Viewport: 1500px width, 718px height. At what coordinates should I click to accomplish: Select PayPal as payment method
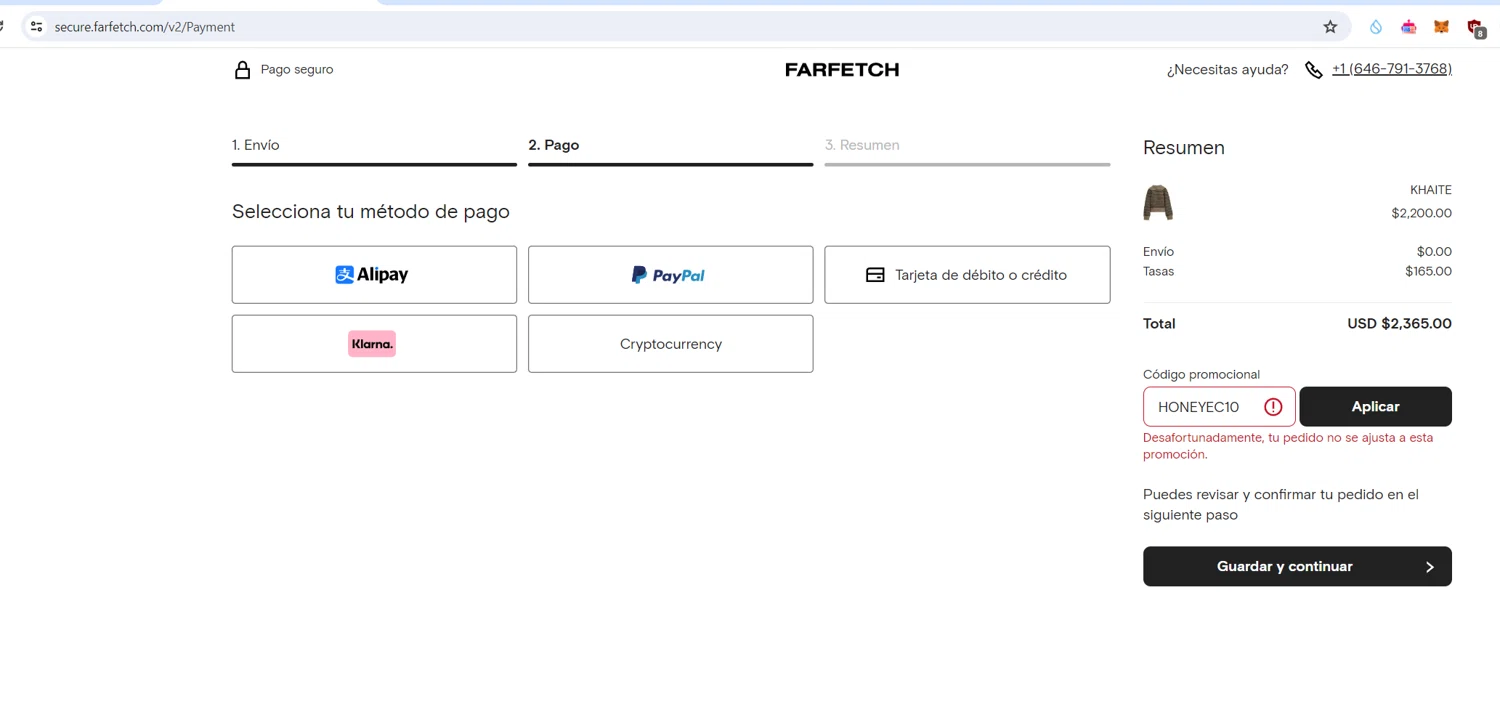[x=670, y=275]
